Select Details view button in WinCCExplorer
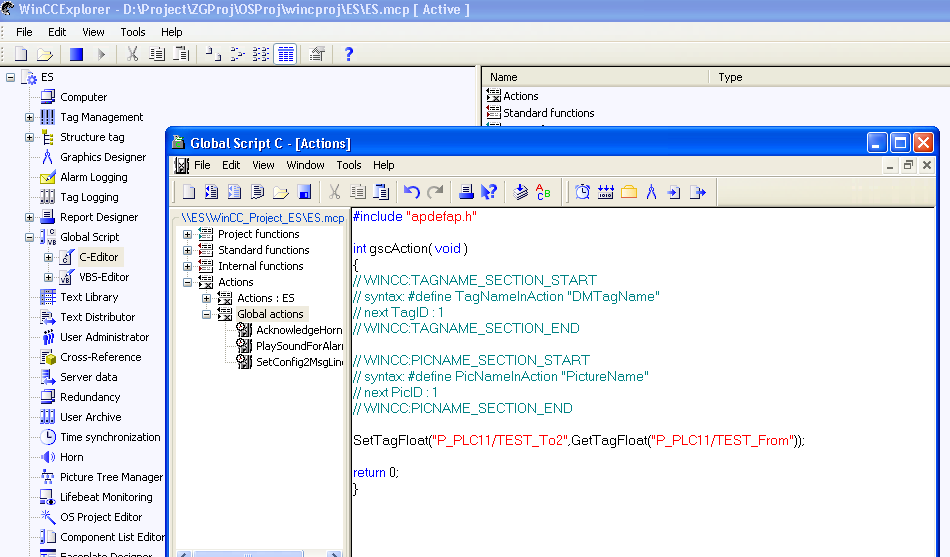This screenshot has width=950, height=557. (x=285, y=55)
